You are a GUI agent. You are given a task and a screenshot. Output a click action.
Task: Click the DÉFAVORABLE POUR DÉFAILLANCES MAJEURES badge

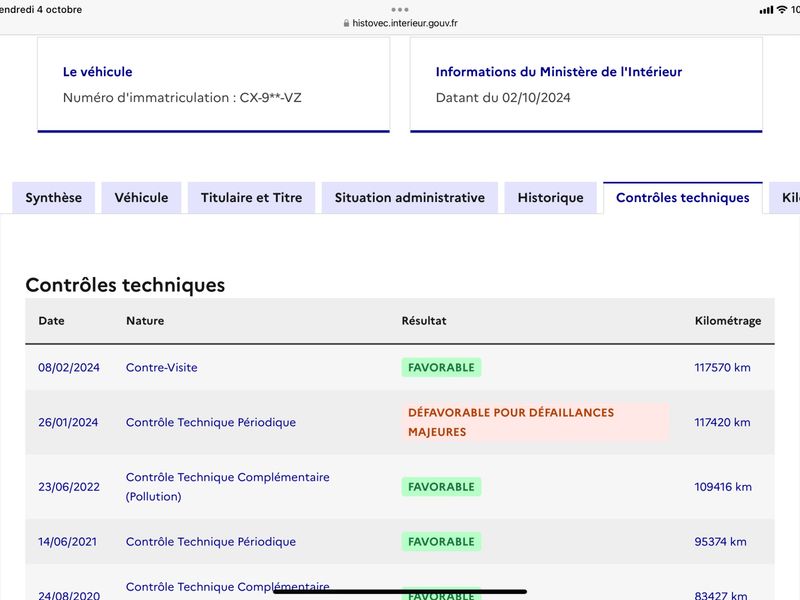pyautogui.click(x=535, y=422)
